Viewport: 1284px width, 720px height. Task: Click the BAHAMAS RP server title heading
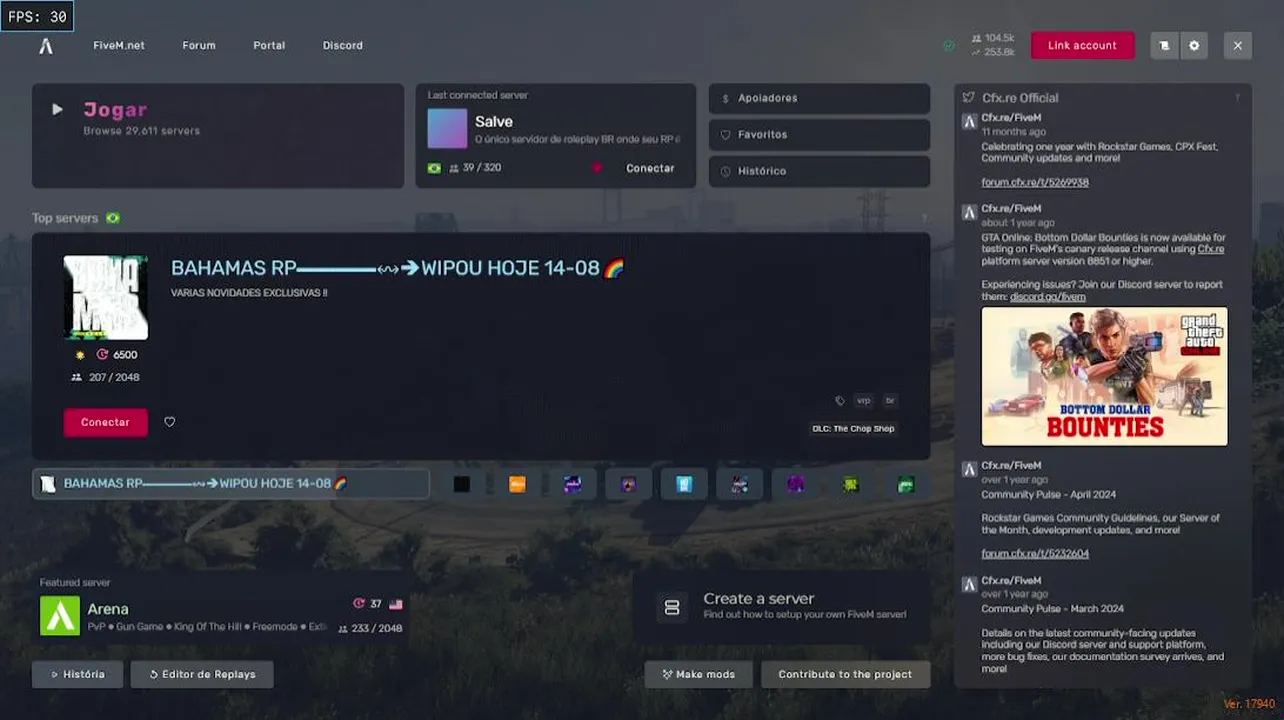(x=397, y=268)
